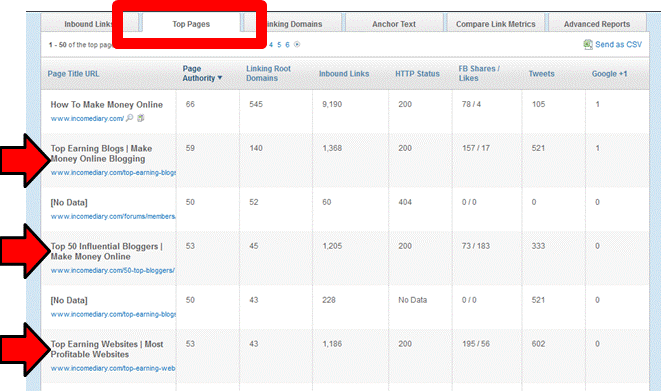Click HTTP Status value 404
661x391 pixels.
(x=405, y=202)
